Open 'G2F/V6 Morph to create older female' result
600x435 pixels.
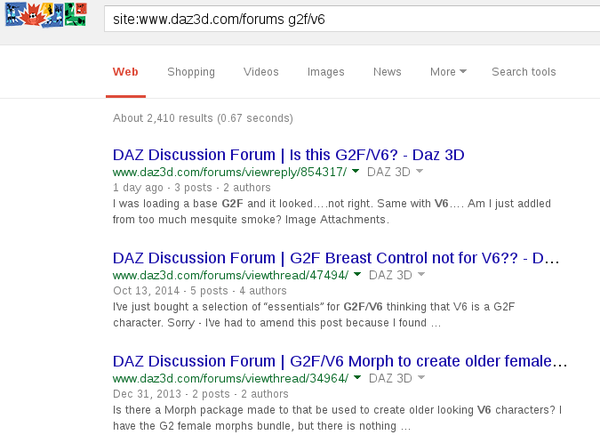pos(340,362)
